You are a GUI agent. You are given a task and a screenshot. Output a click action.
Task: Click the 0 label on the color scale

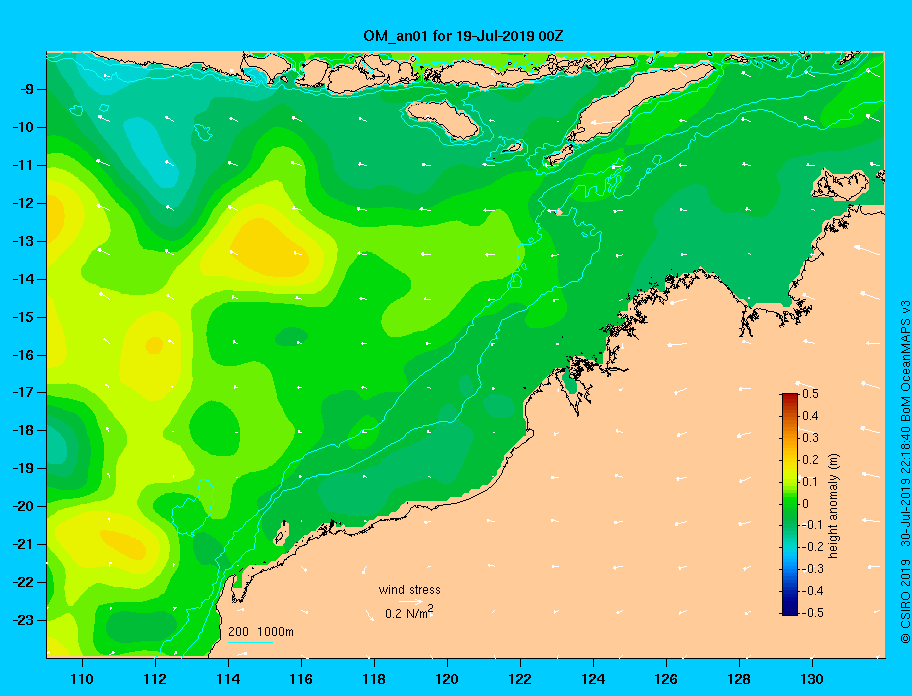(806, 504)
